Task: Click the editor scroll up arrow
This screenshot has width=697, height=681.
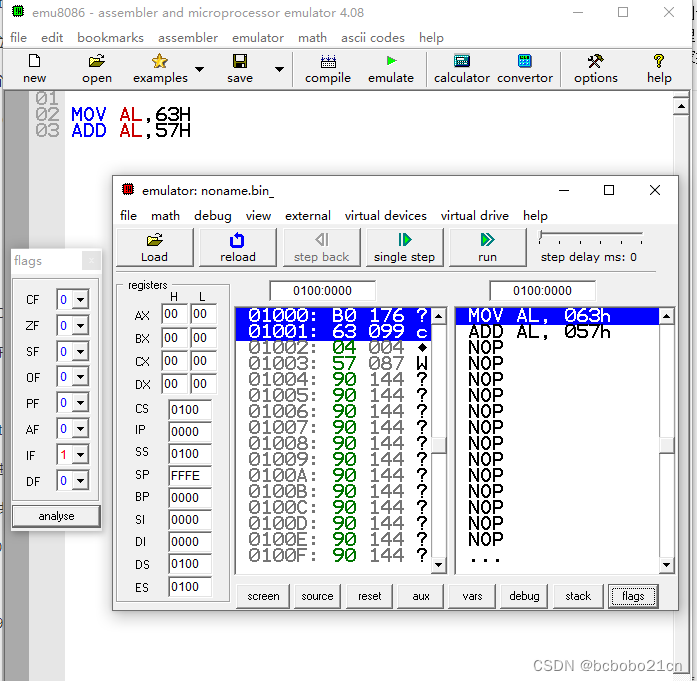Action: pyautogui.click(x=681, y=106)
